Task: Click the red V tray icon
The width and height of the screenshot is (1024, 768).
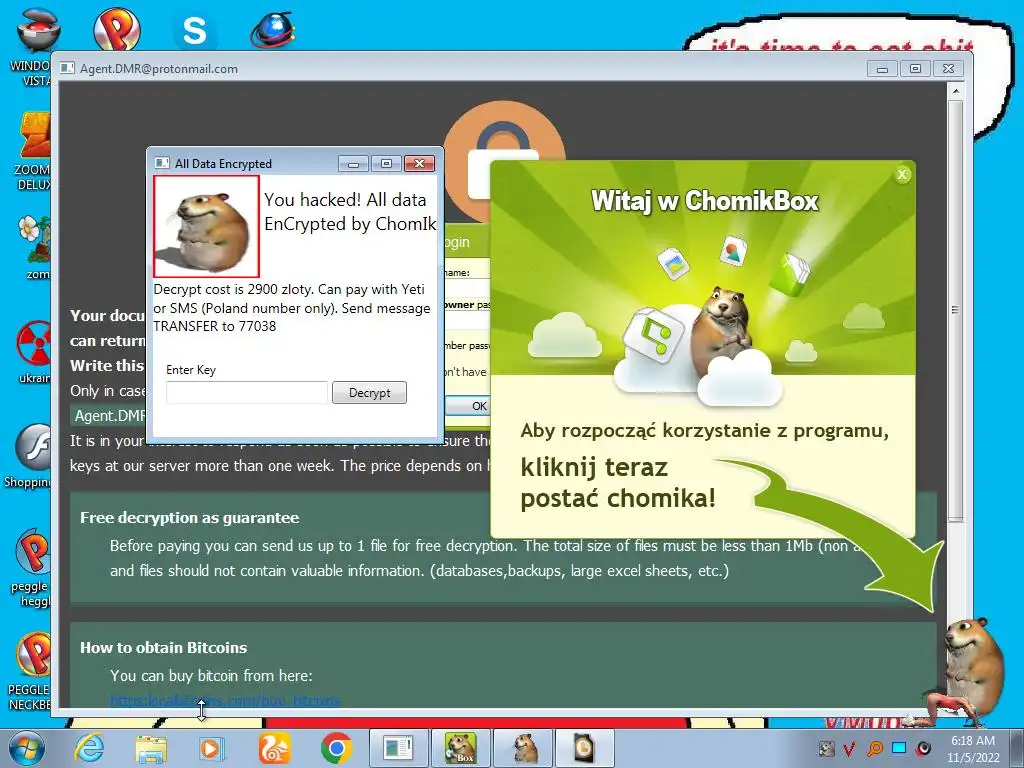Action: click(850, 748)
